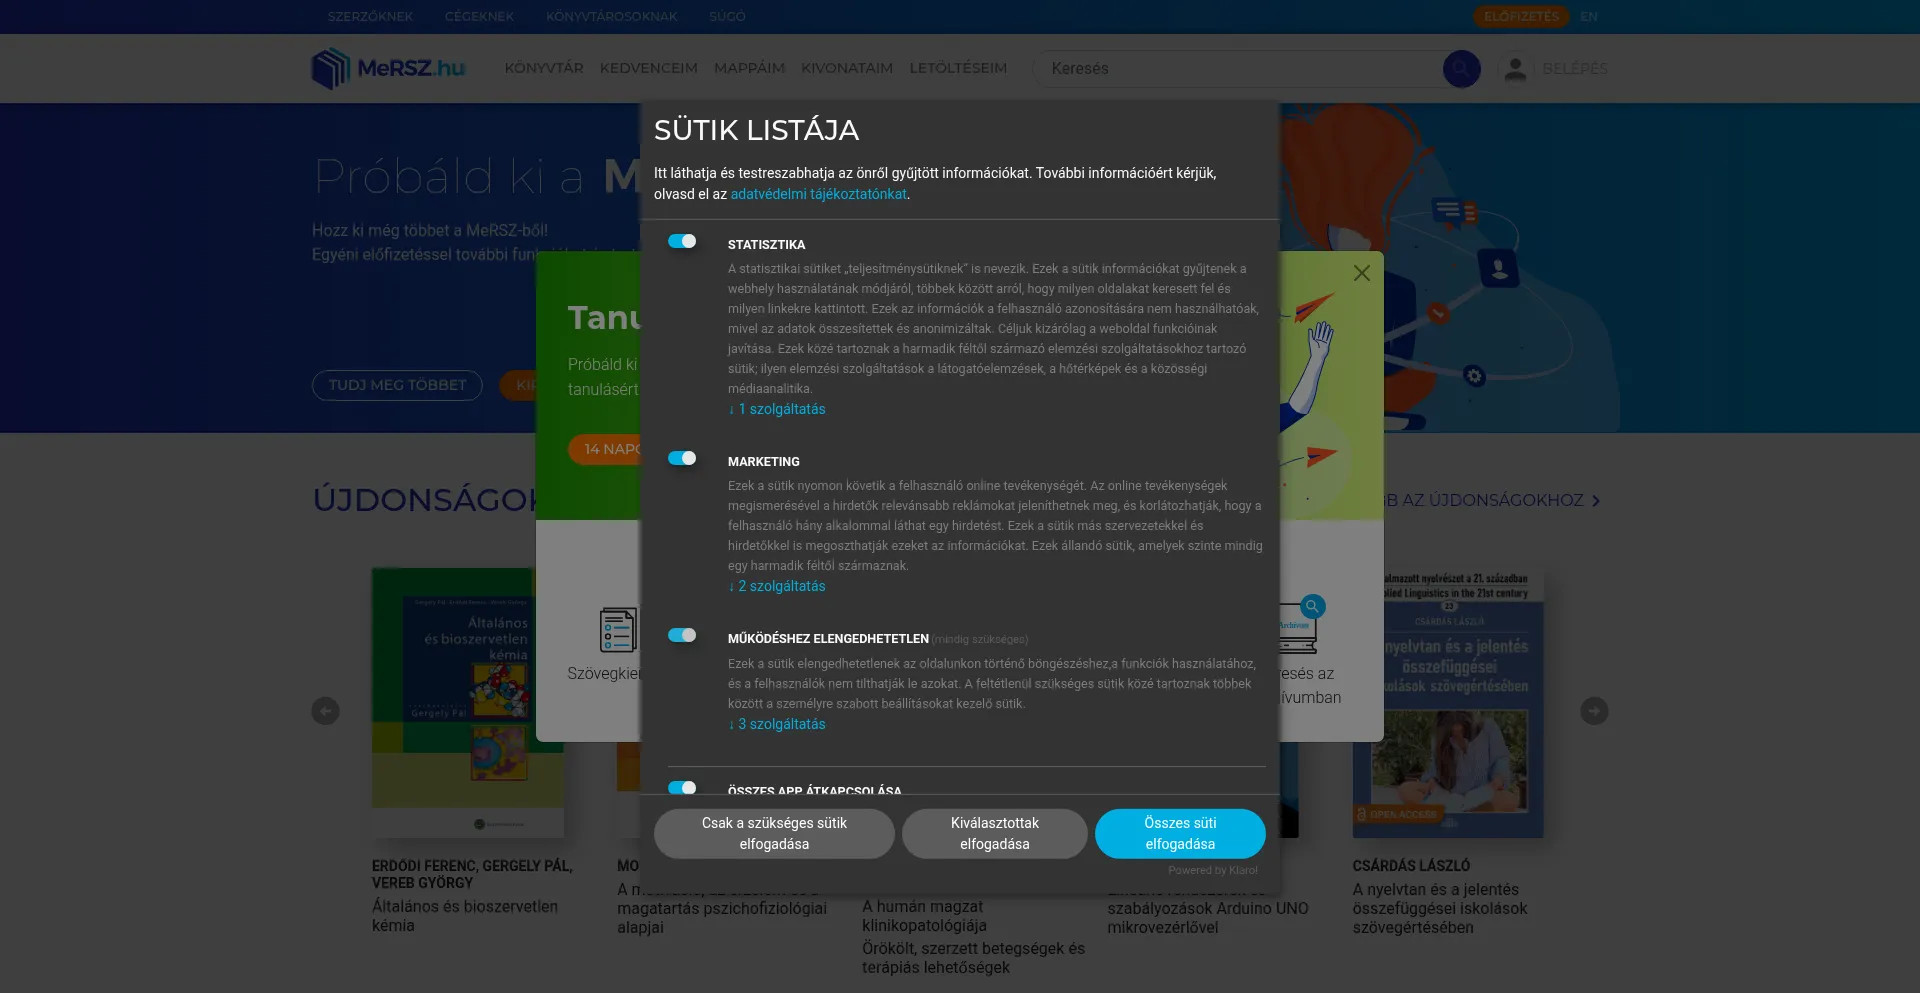
Task: Open the LETÖLTÉSEIM menu
Action: 958,68
